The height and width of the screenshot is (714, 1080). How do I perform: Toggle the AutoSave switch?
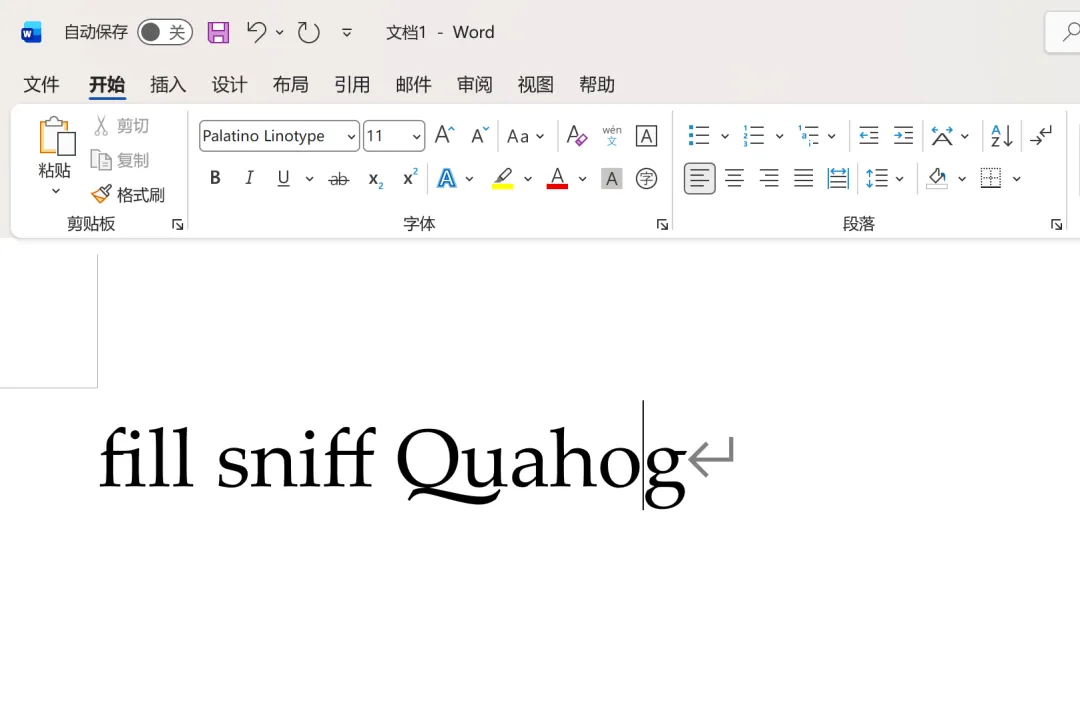point(165,32)
